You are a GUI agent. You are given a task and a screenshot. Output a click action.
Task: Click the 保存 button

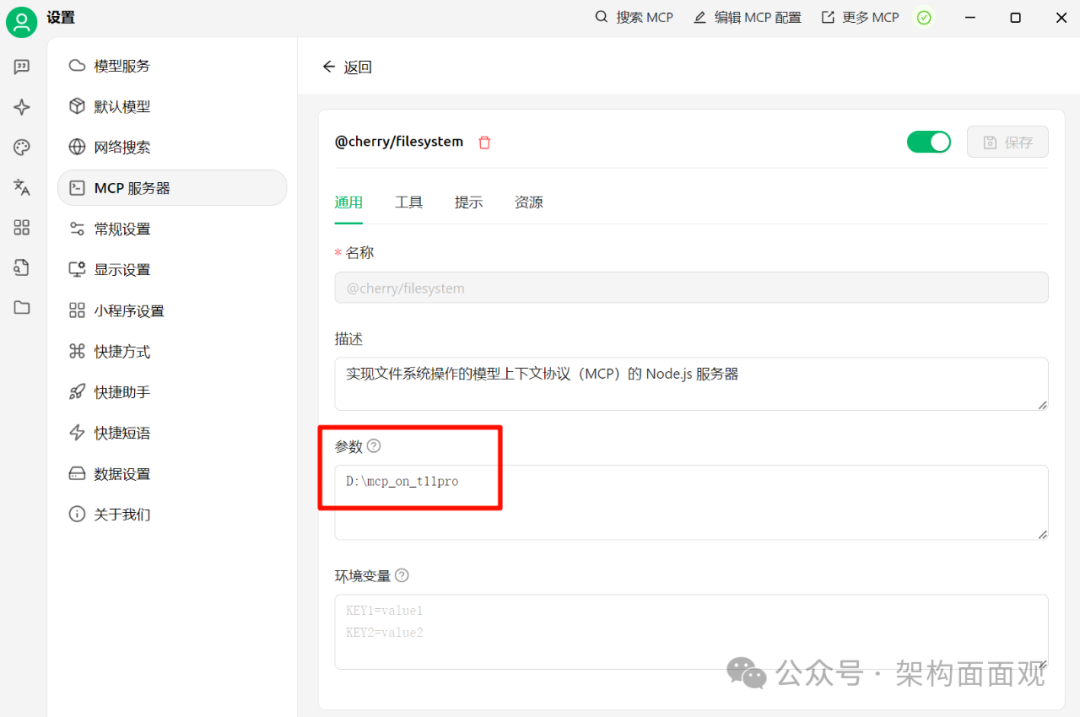(x=1007, y=142)
